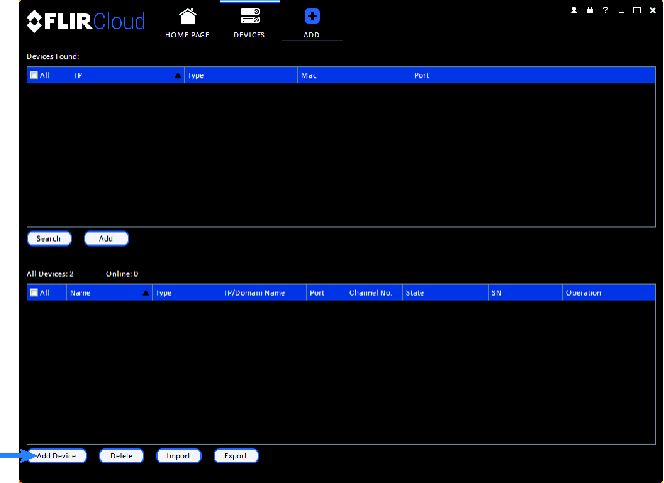664x483 pixels.
Task: Click the Add Device button
Action: click(57, 456)
